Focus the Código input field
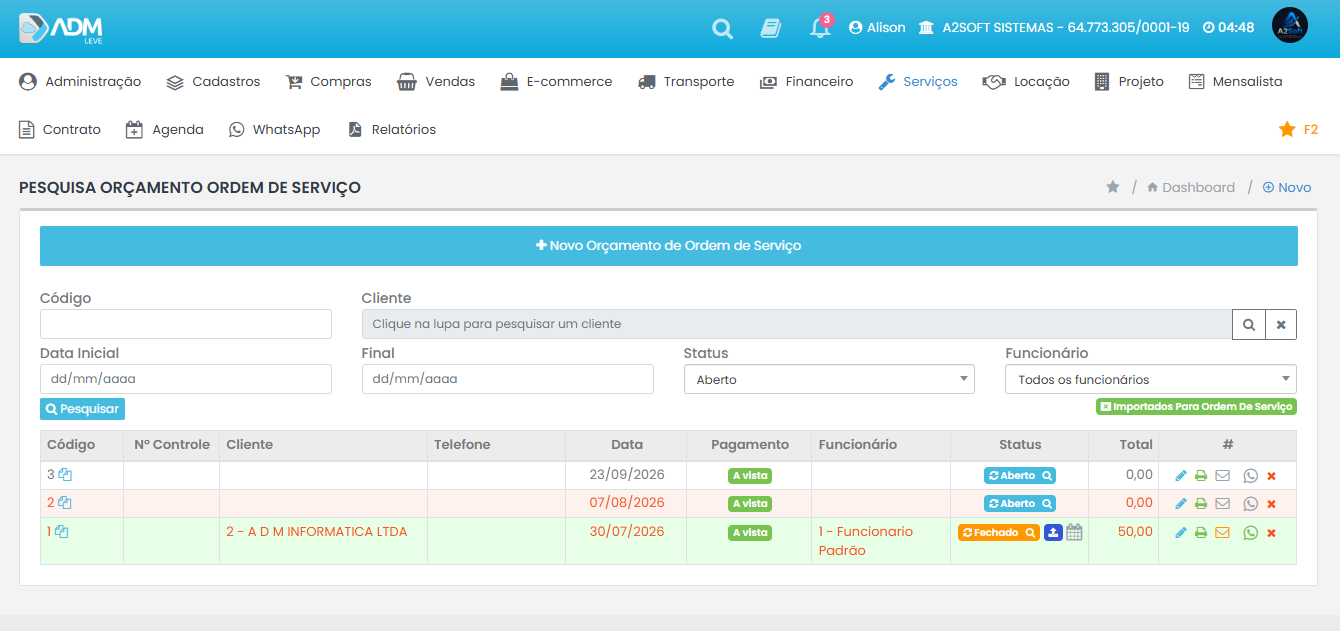1340x631 pixels. click(186, 324)
